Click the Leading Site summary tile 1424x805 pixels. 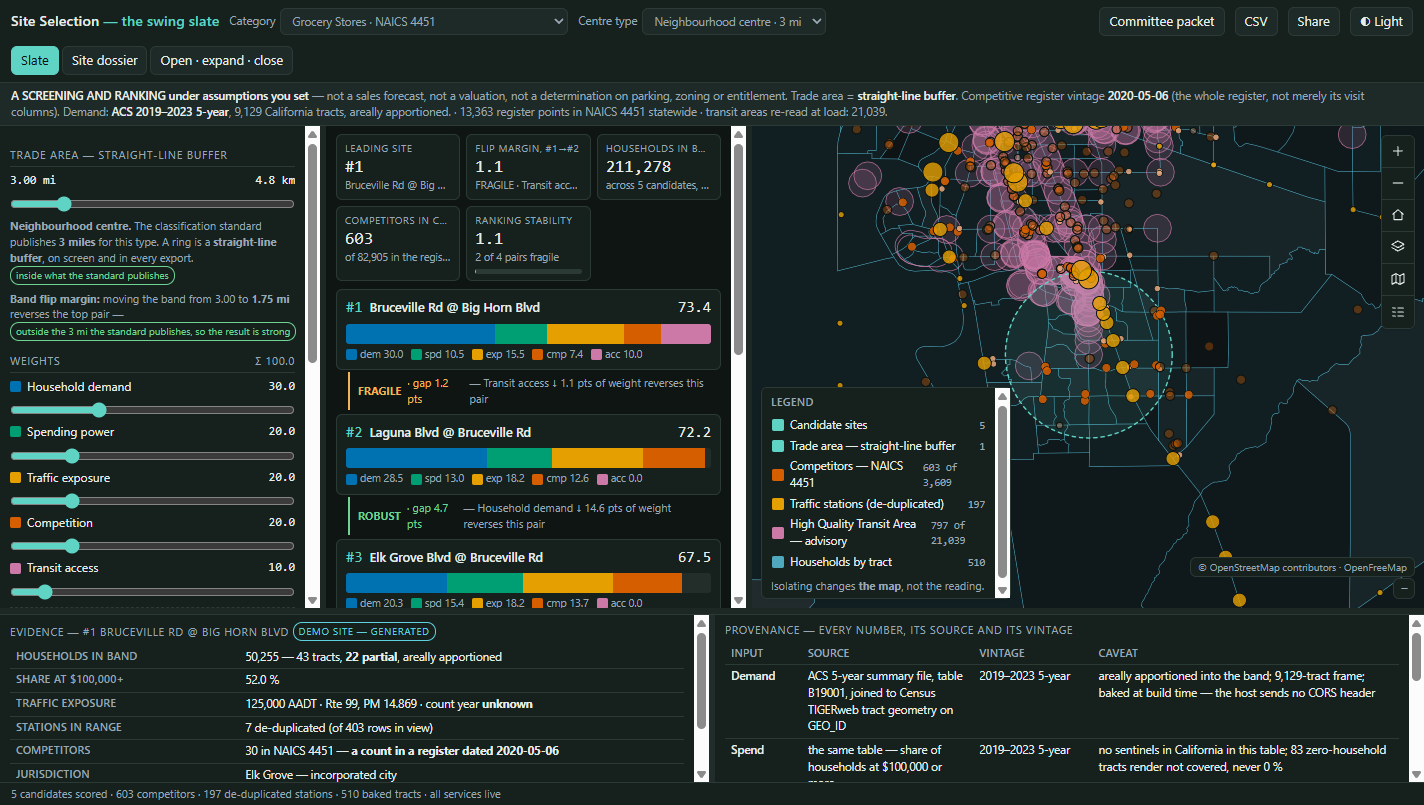click(x=398, y=167)
